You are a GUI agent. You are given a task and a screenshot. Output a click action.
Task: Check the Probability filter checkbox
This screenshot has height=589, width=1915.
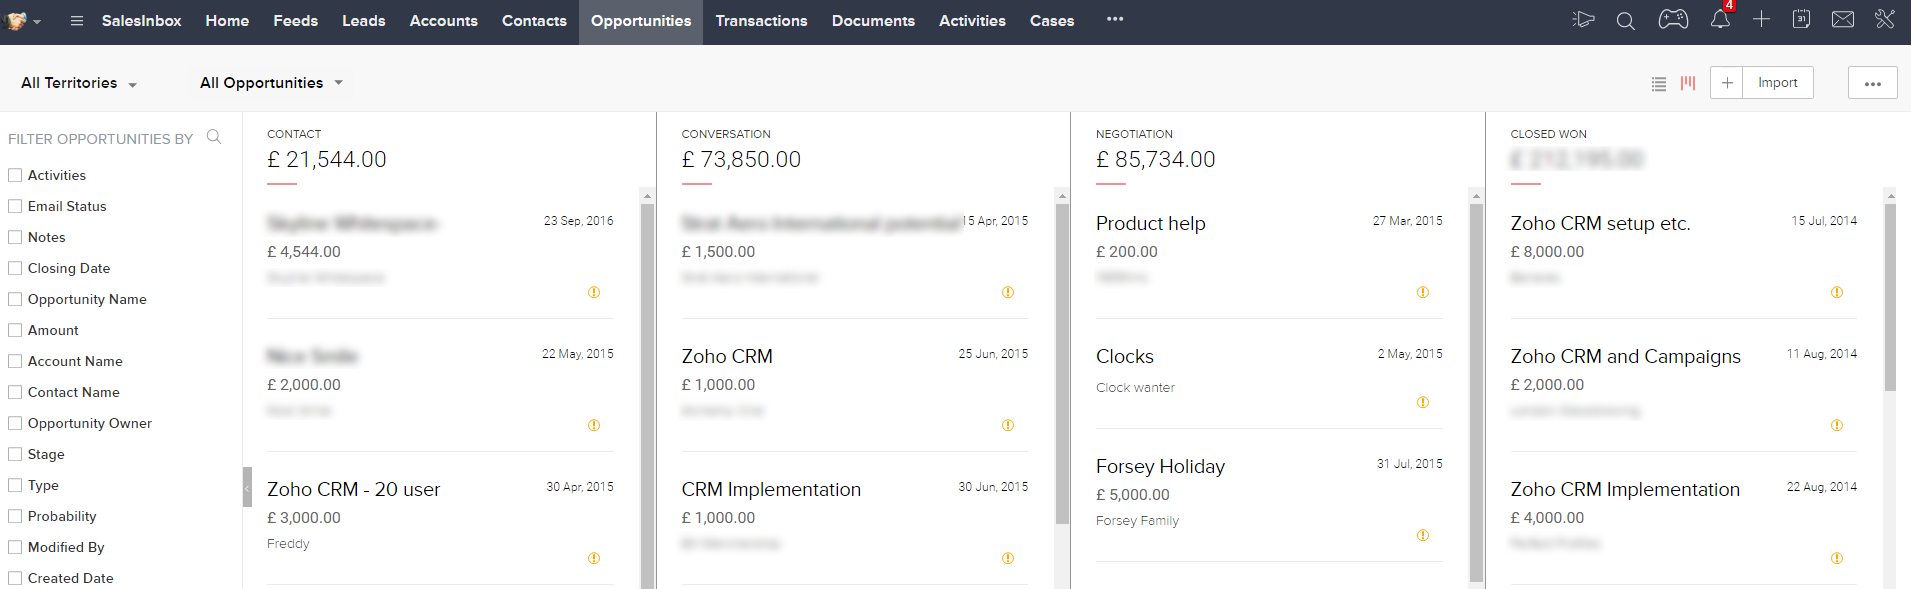click(15, 516)
